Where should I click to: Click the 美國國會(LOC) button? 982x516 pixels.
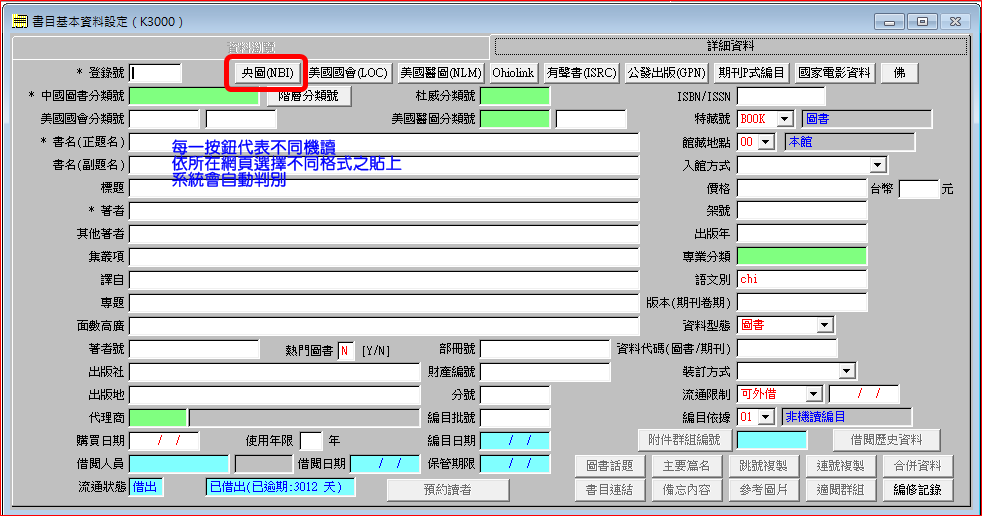tap(348, 73)
